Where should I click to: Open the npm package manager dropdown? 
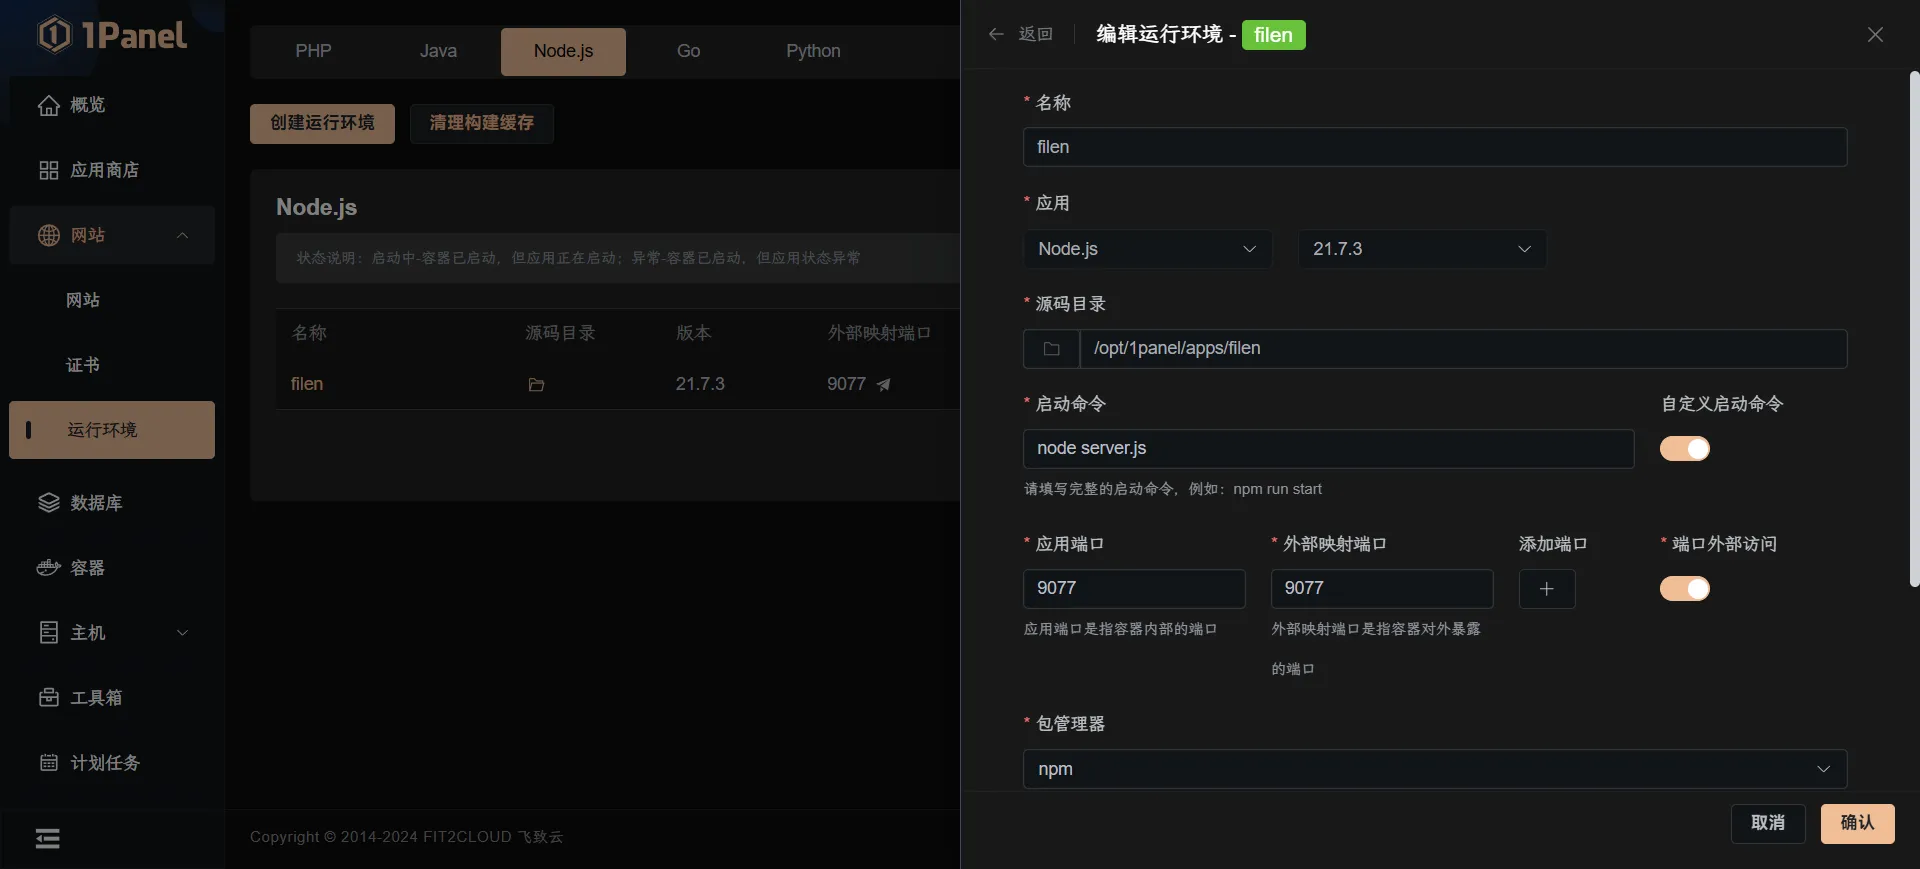coord(1435,769)
